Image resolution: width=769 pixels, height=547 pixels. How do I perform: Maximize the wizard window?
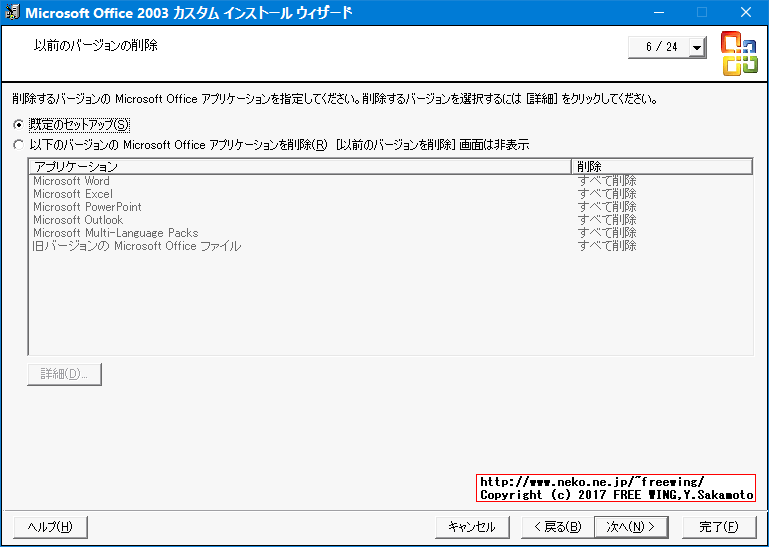(x=702, y=12)
